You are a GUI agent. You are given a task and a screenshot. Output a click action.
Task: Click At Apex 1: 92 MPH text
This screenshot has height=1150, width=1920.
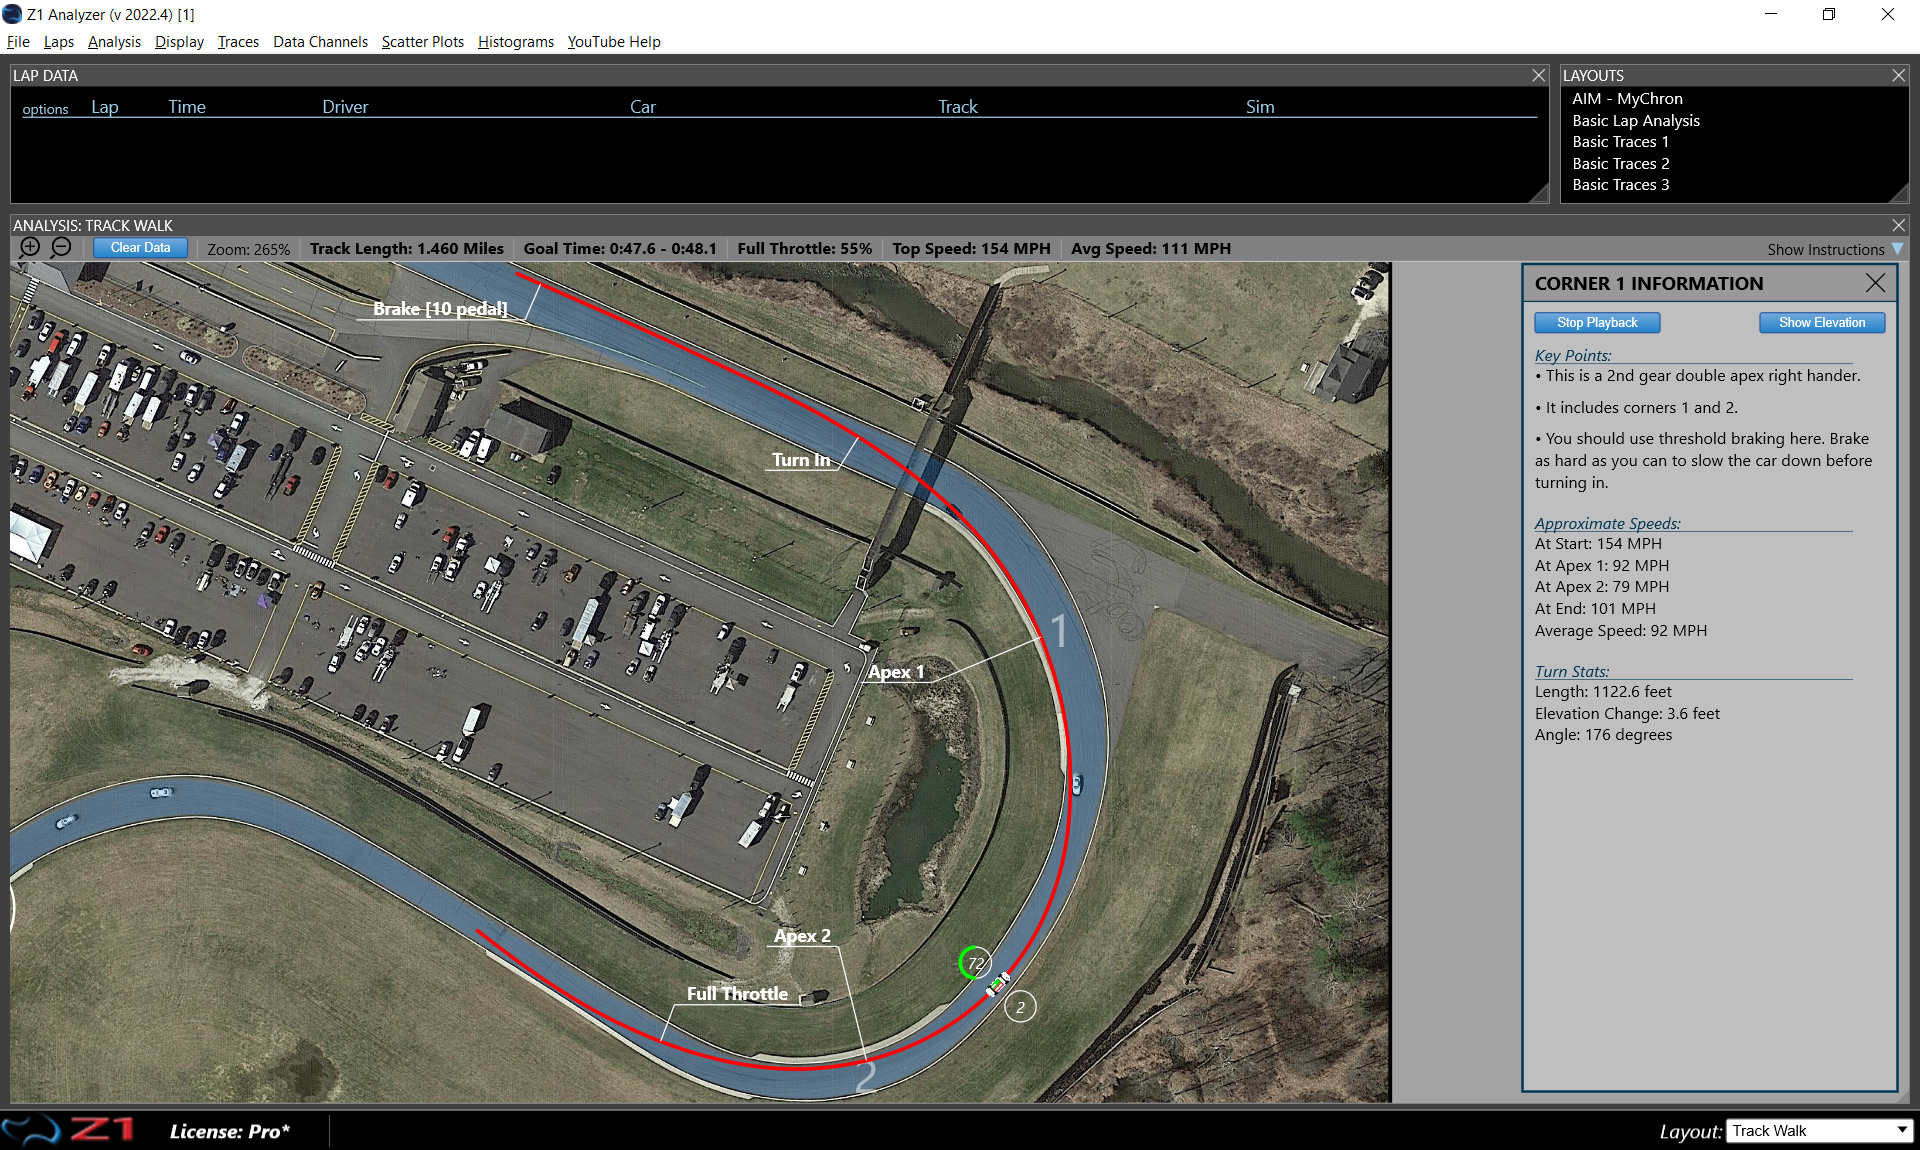[x=1602, y=566]
